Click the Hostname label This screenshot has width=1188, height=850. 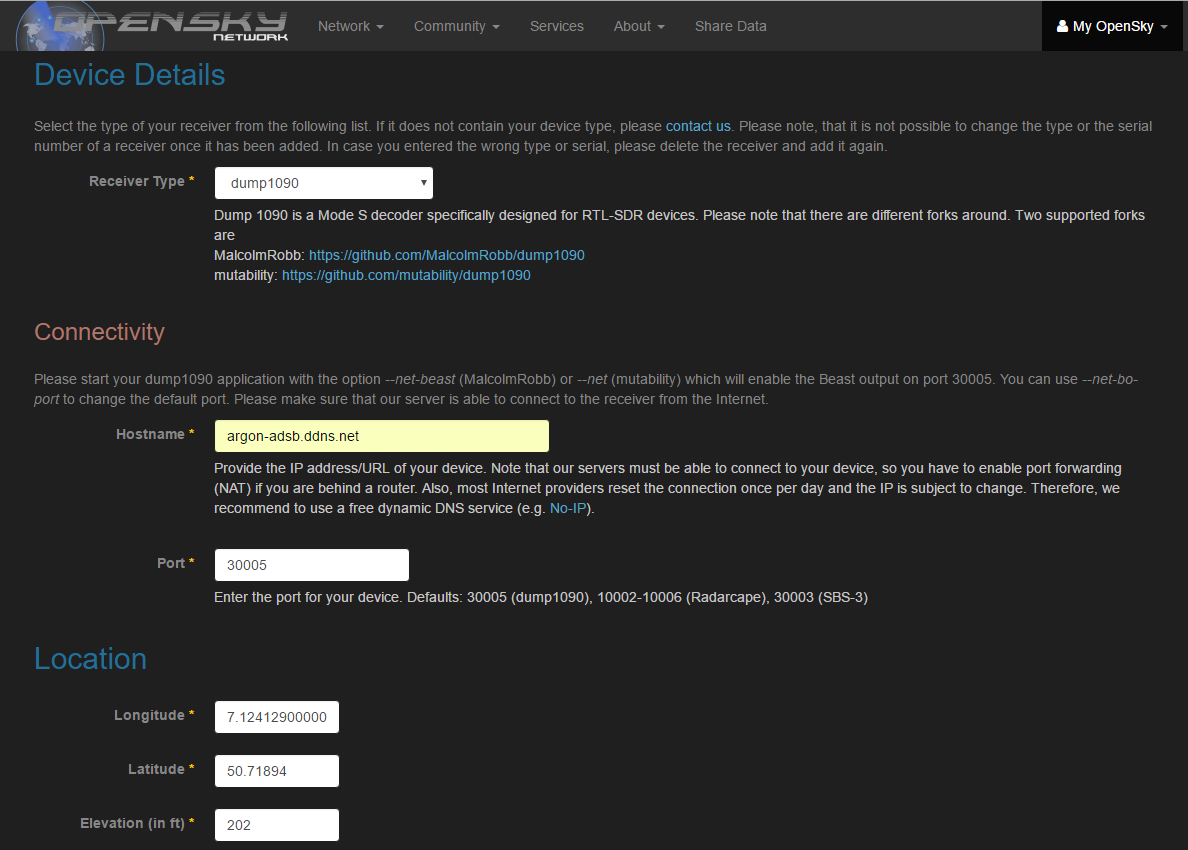[x=155, y=434]
